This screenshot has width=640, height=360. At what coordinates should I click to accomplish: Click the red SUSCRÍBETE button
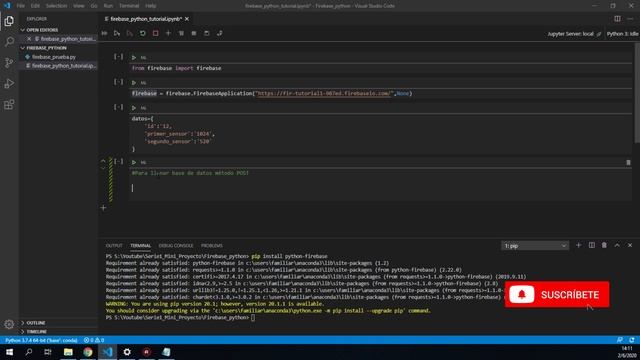(x=557, y=294)
